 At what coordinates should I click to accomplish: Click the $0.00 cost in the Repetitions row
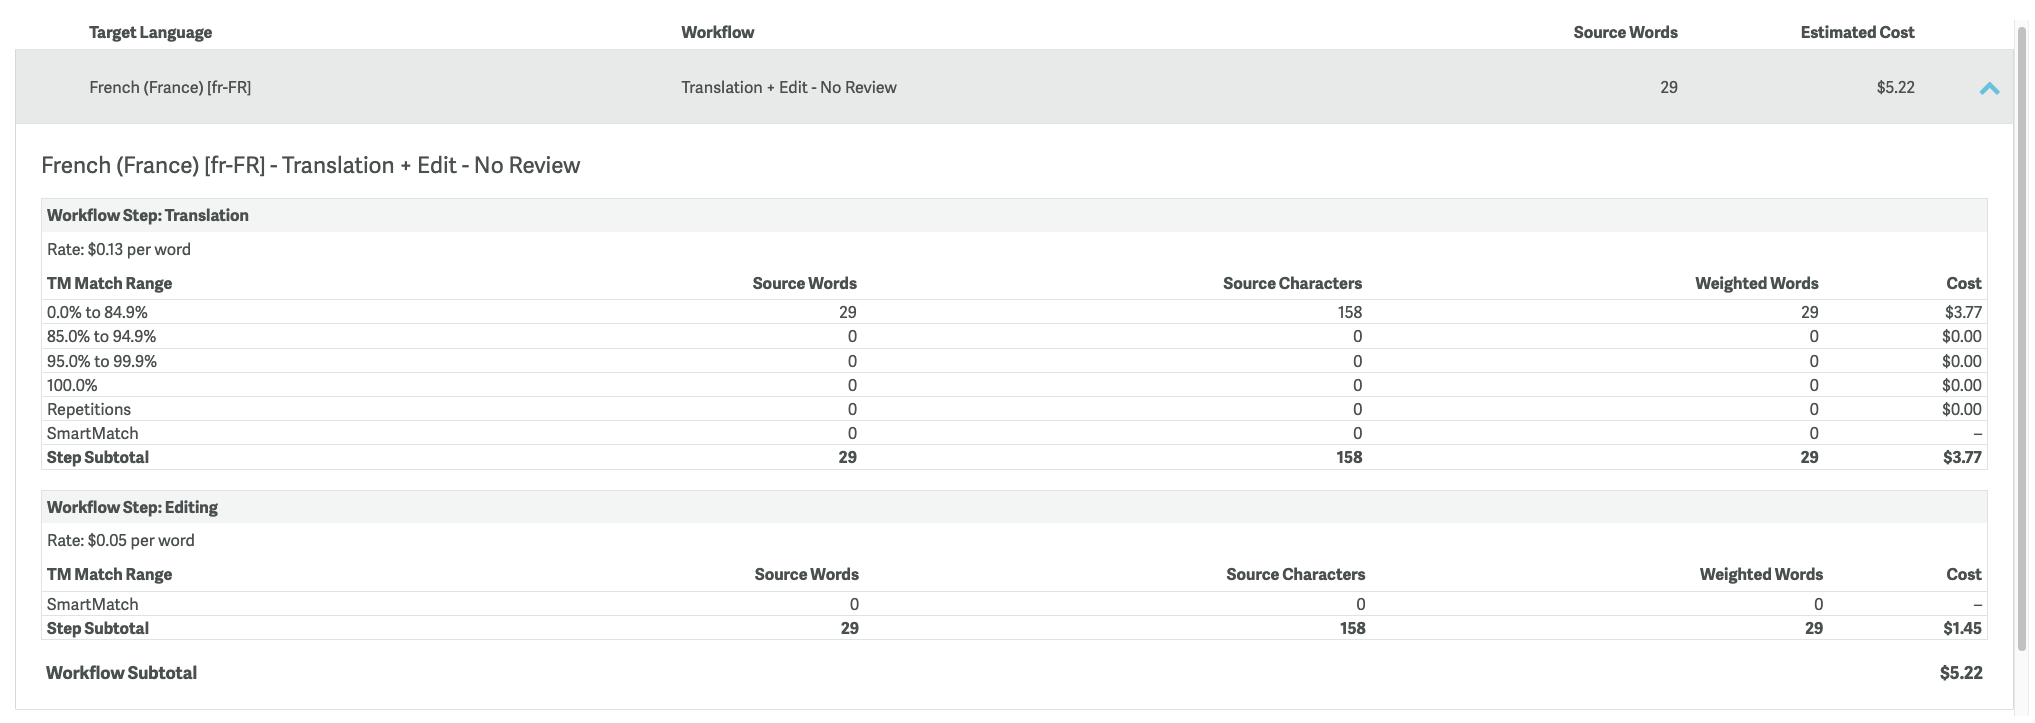(x=1961, y=409)
